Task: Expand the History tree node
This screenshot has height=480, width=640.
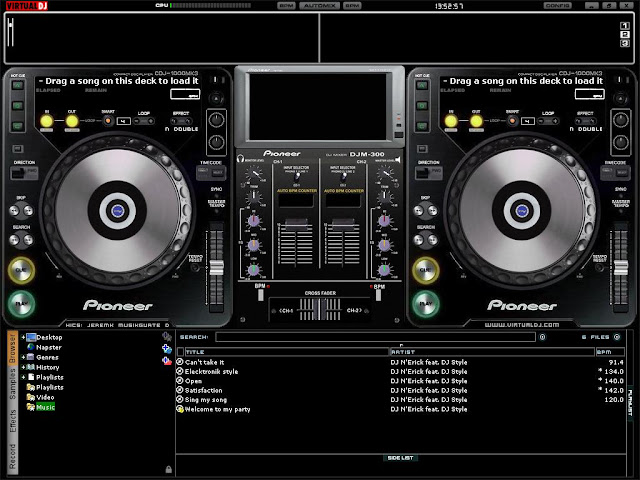Action: tap(23, 367)
